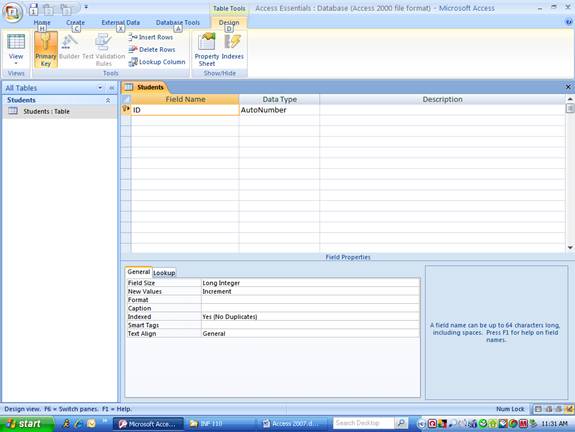Viewport: 575px width, 432px height.
Task: Select the Lookup field properties tab
Action: [x=164, y=273]
